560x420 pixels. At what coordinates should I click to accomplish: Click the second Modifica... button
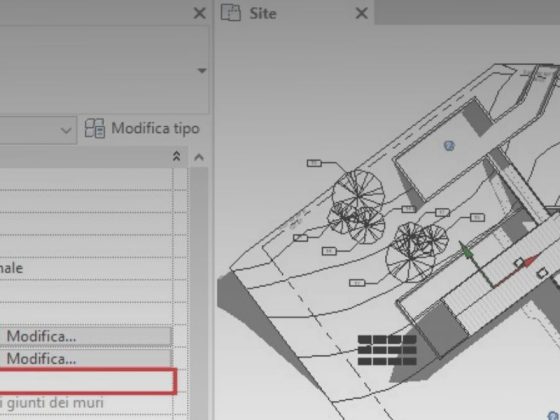[x=86, y=359]
